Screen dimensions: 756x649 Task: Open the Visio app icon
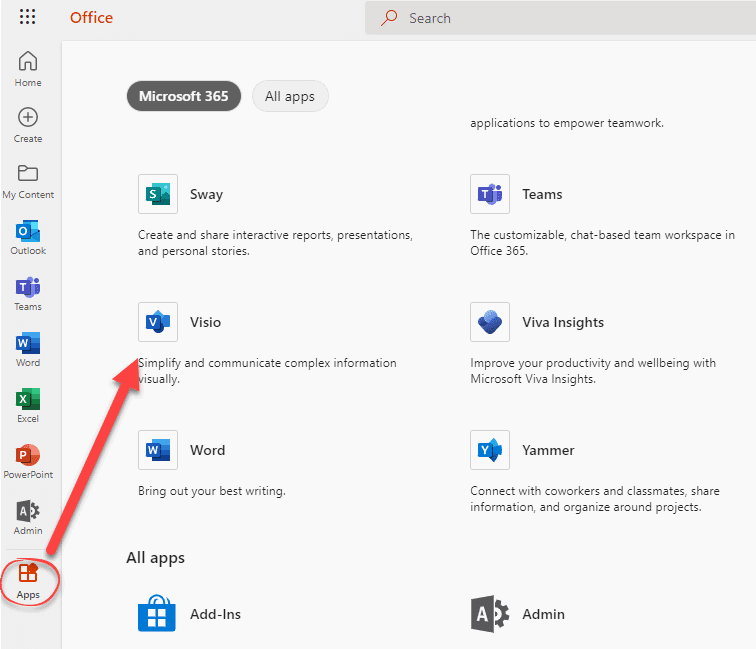tap(158, 322)
